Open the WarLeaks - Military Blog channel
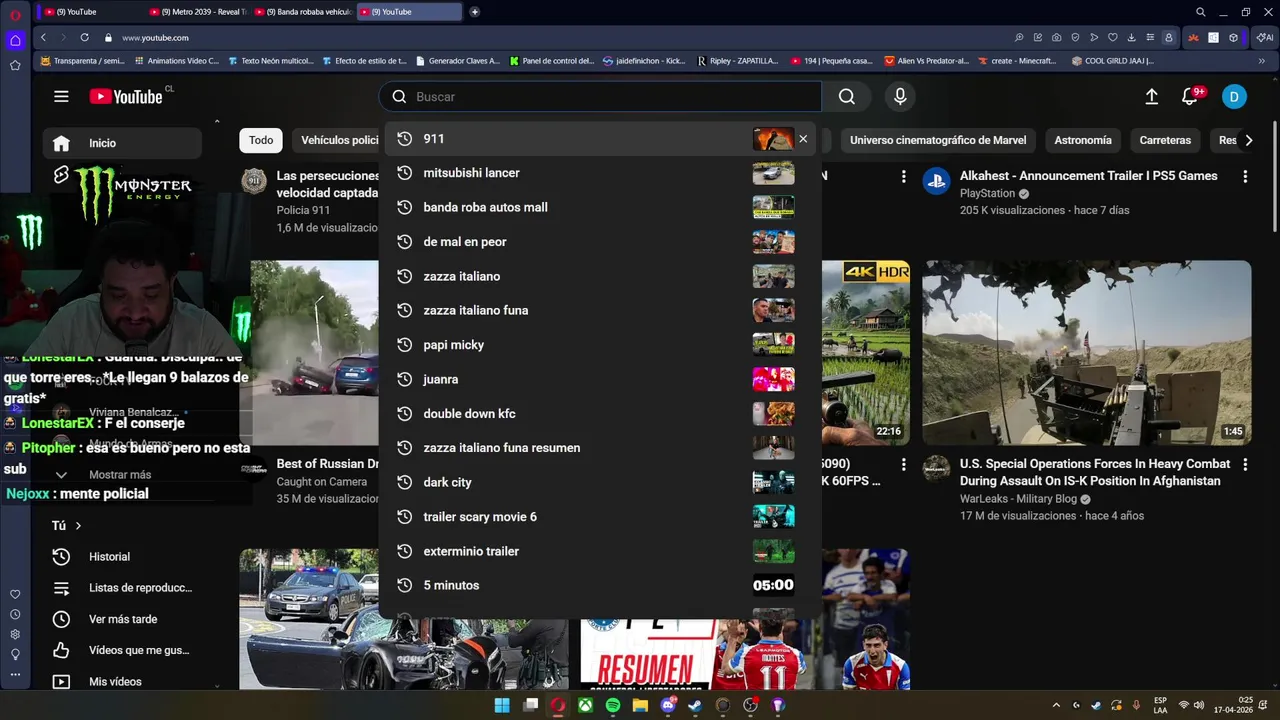 pos(1018,499)
